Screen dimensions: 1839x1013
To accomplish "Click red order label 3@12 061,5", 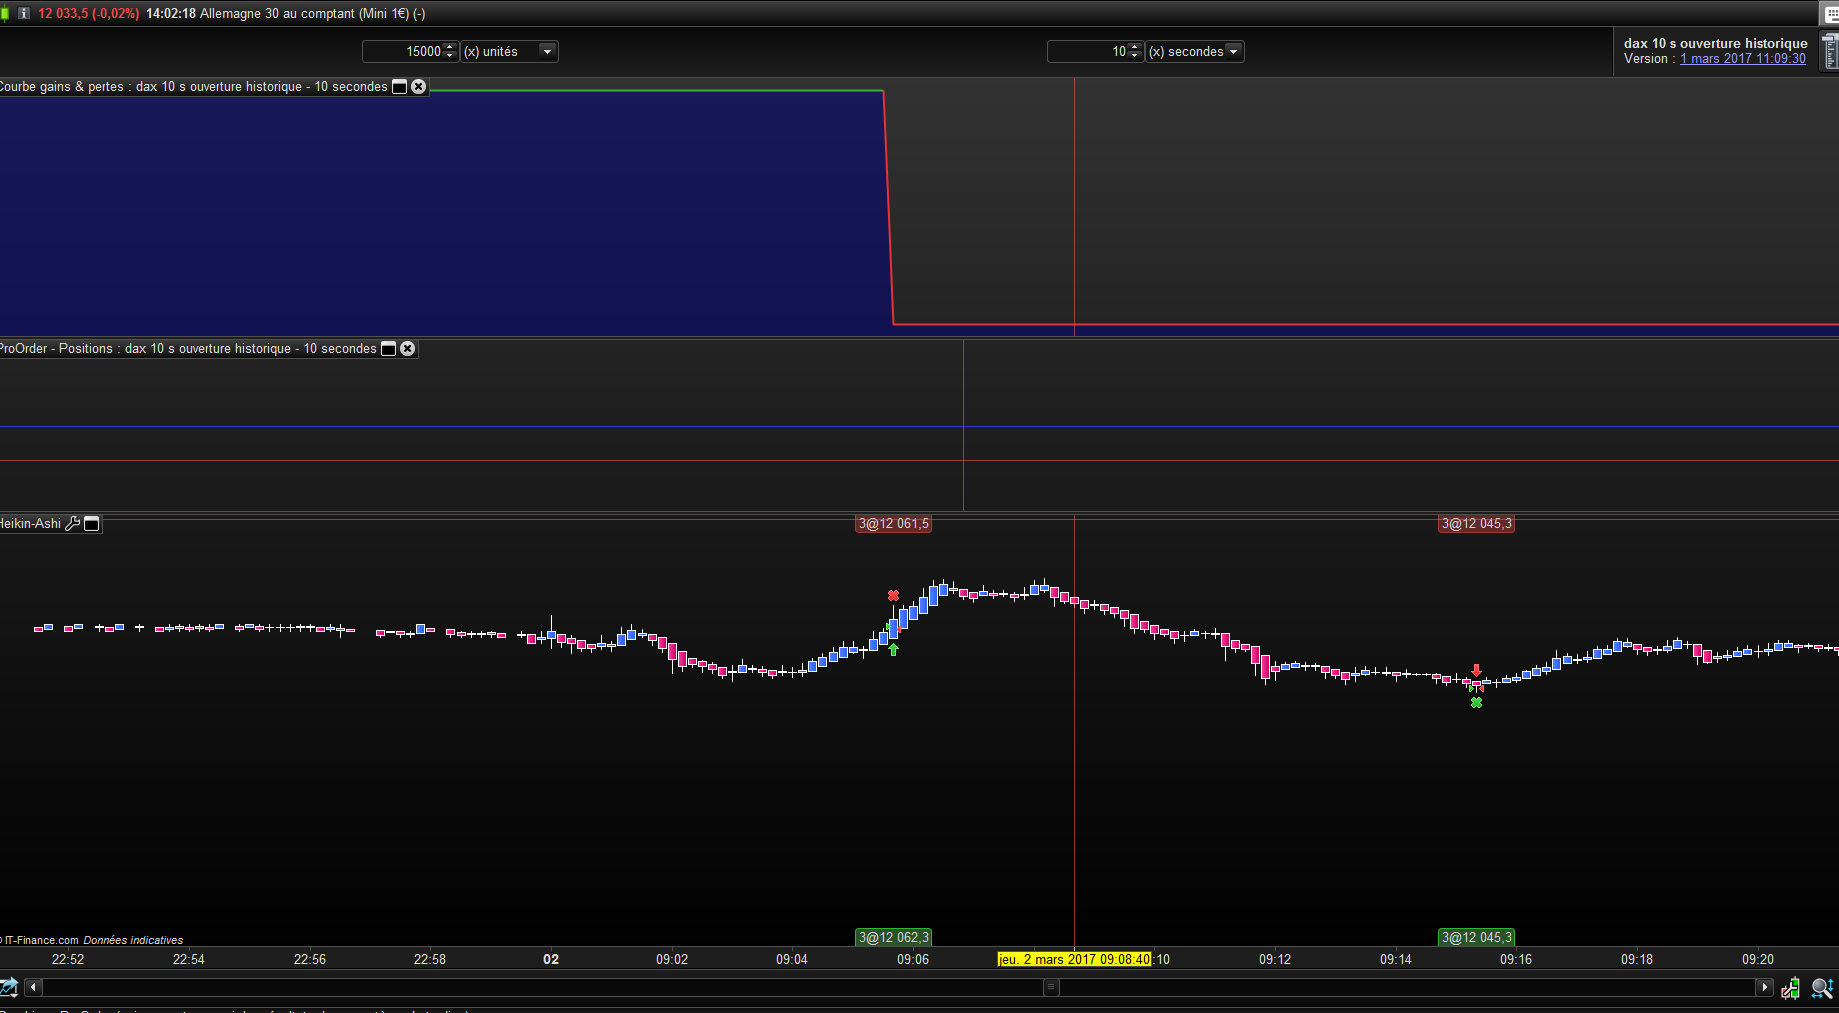I will click(894, 524).
